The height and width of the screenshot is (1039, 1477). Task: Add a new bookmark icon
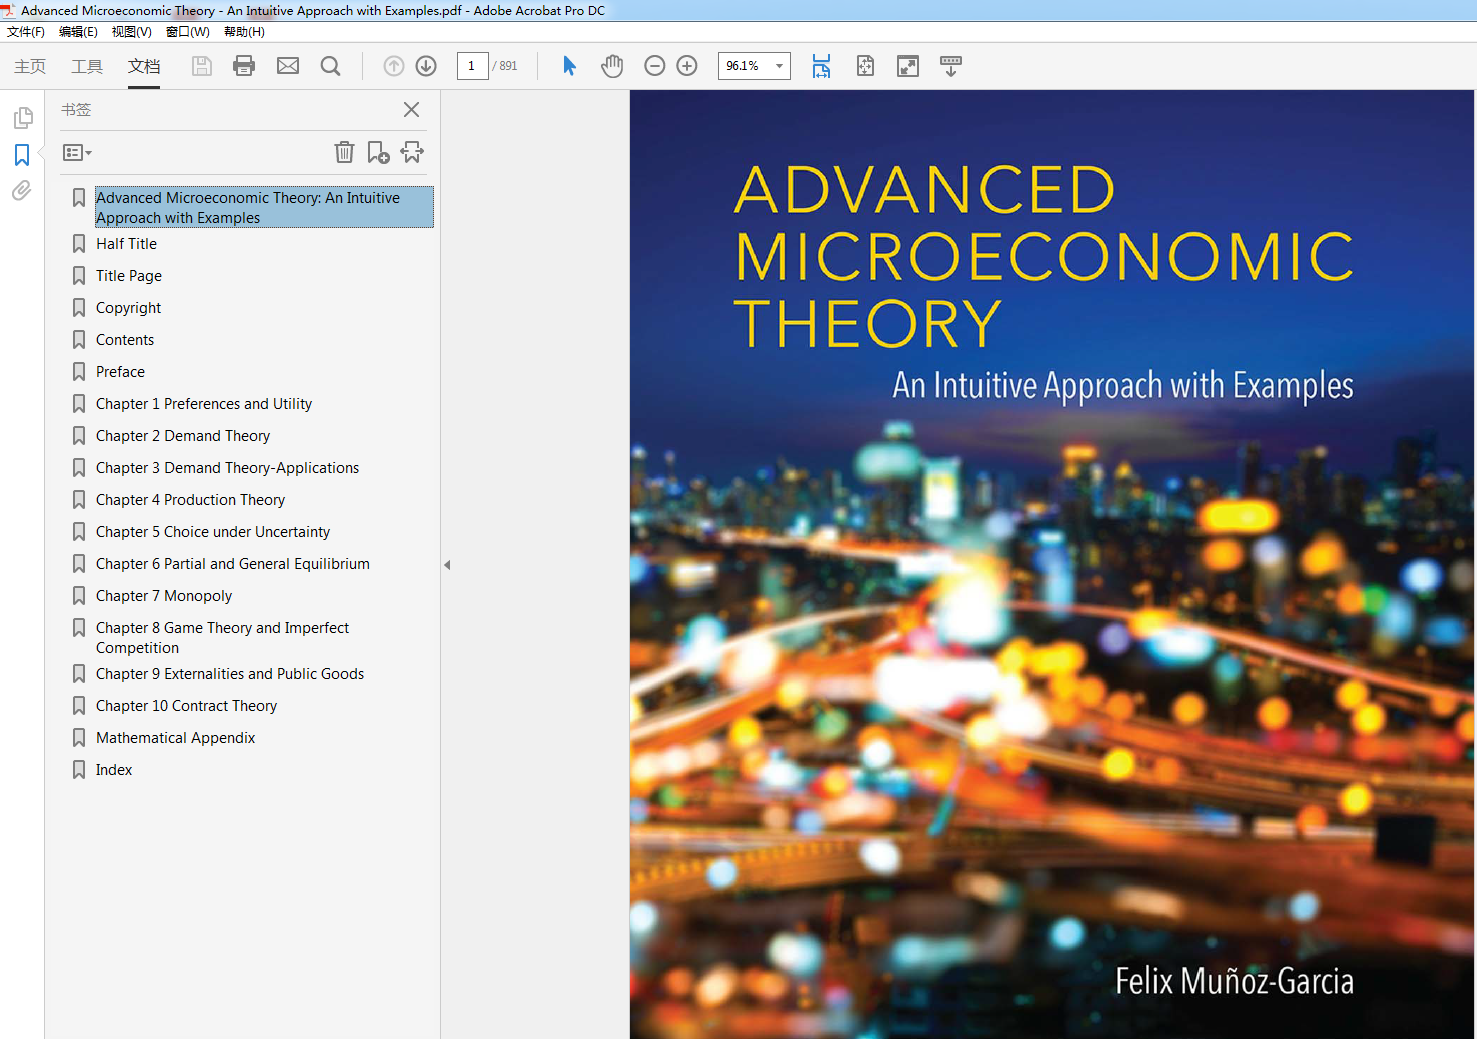click(378, 152)
